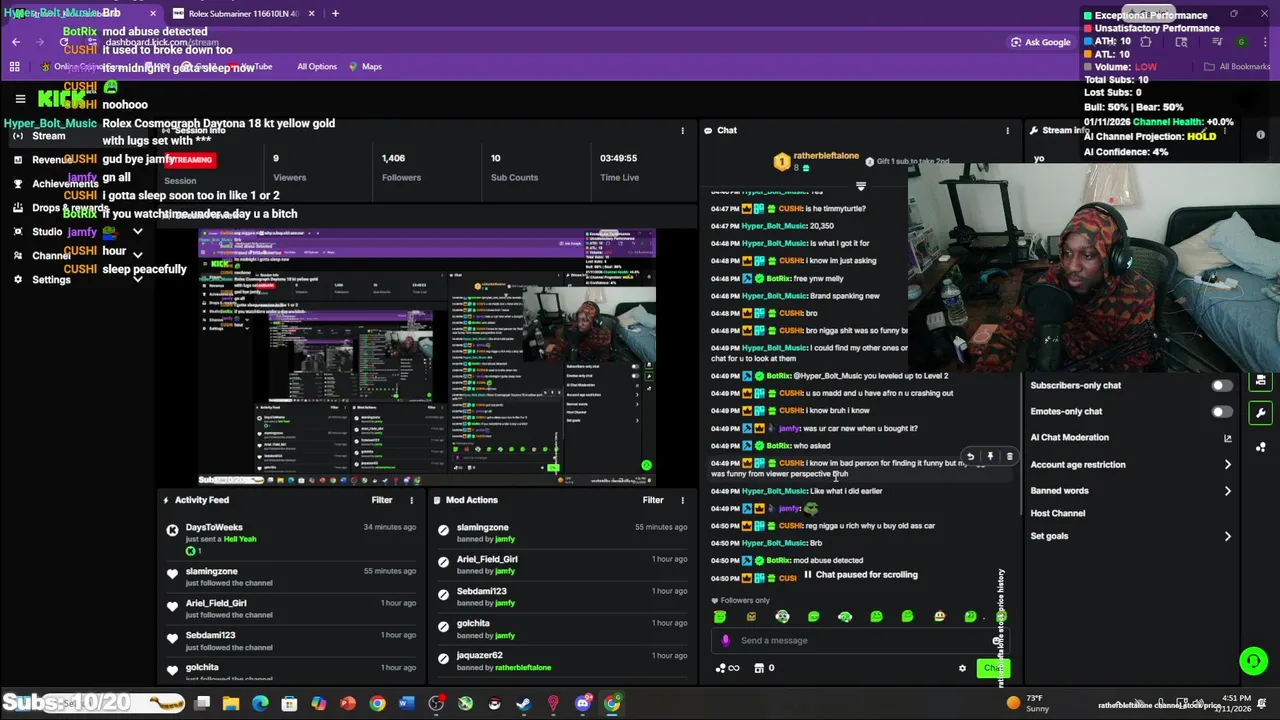
Task: Open the channel points infinity icon
Action: point(727,668)
